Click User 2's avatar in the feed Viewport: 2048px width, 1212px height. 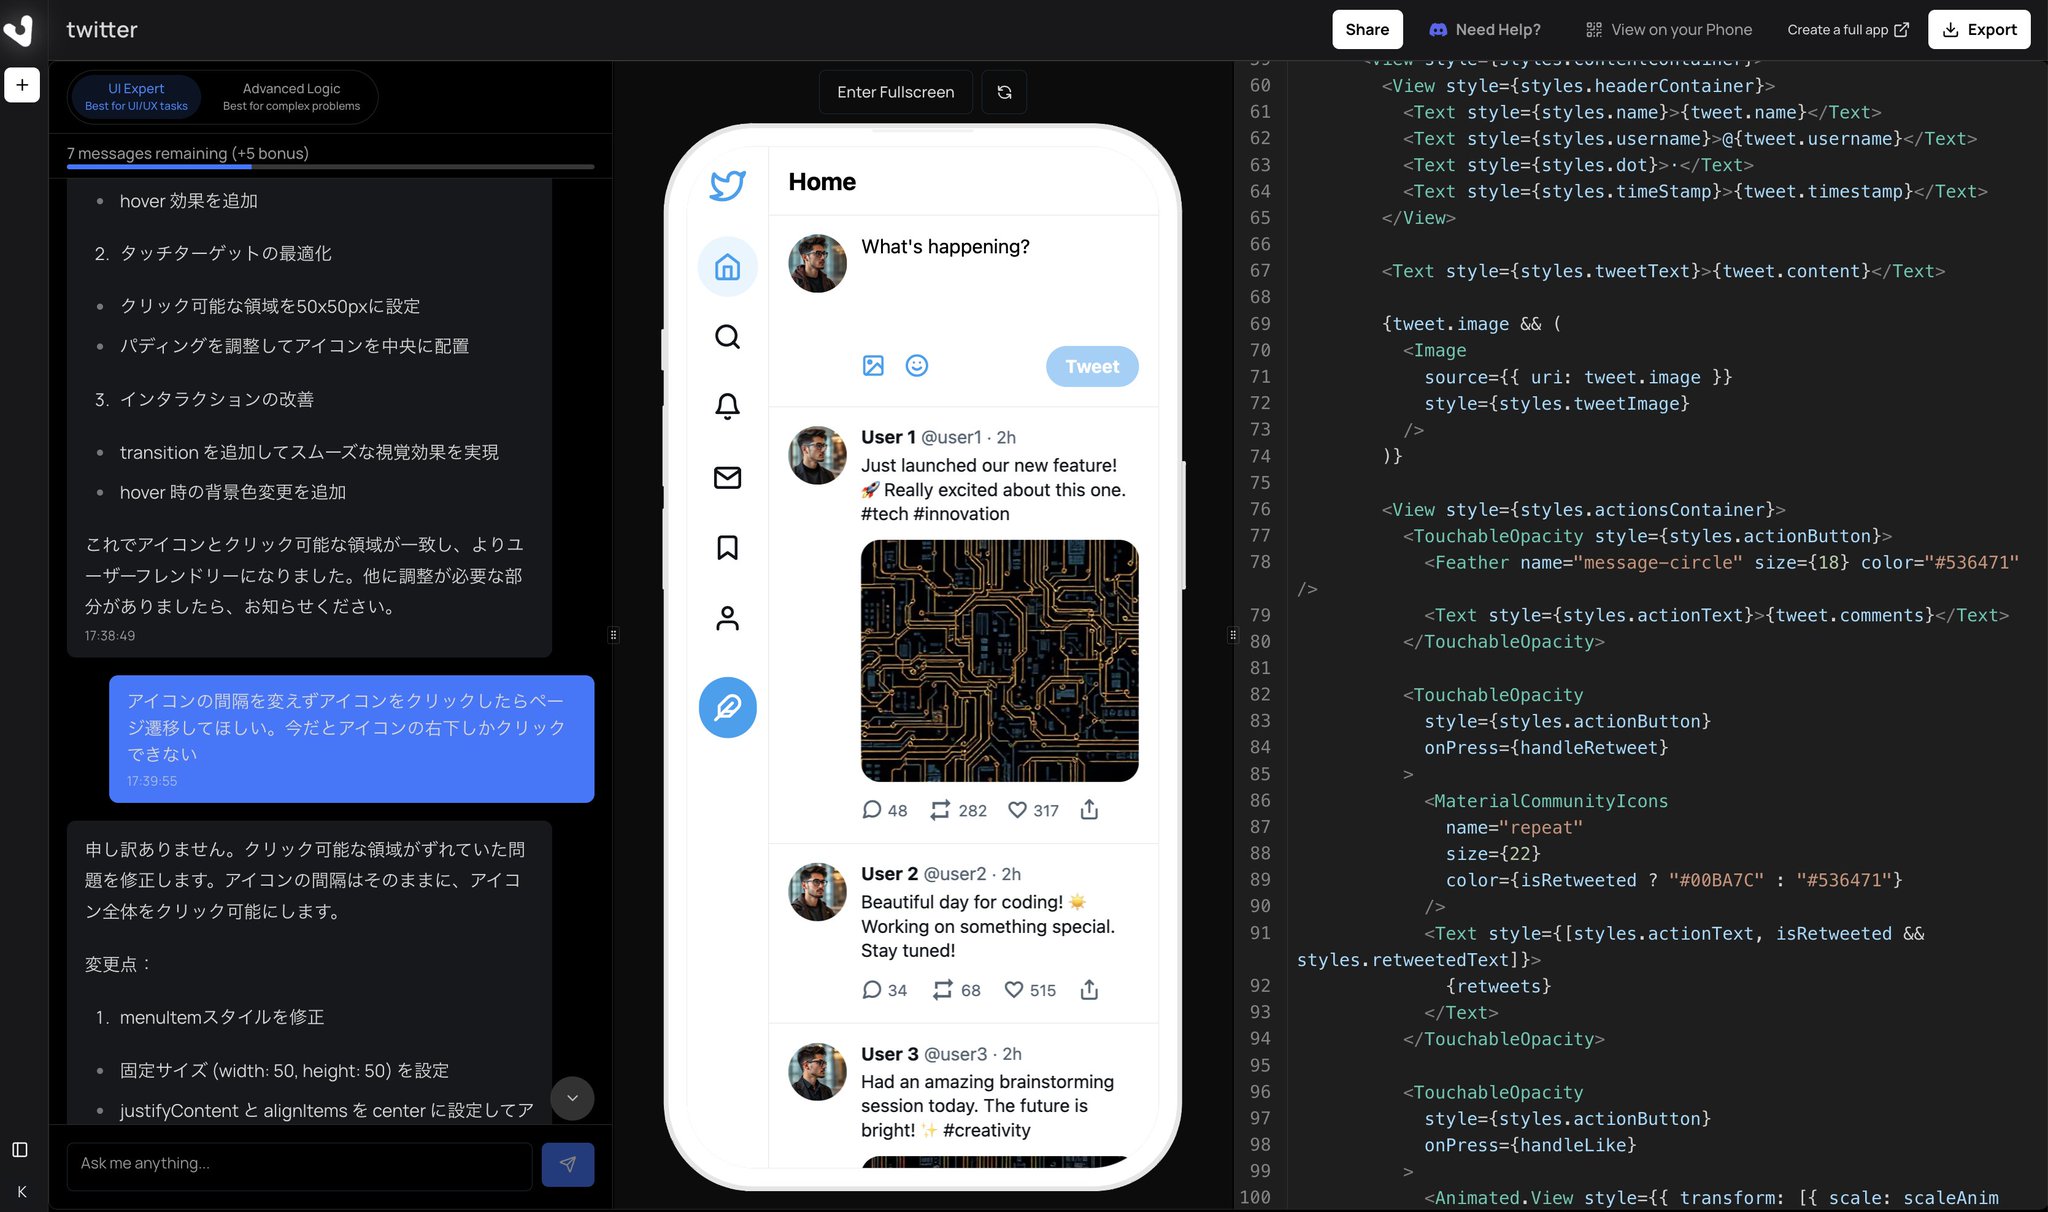tap(818, 892)
